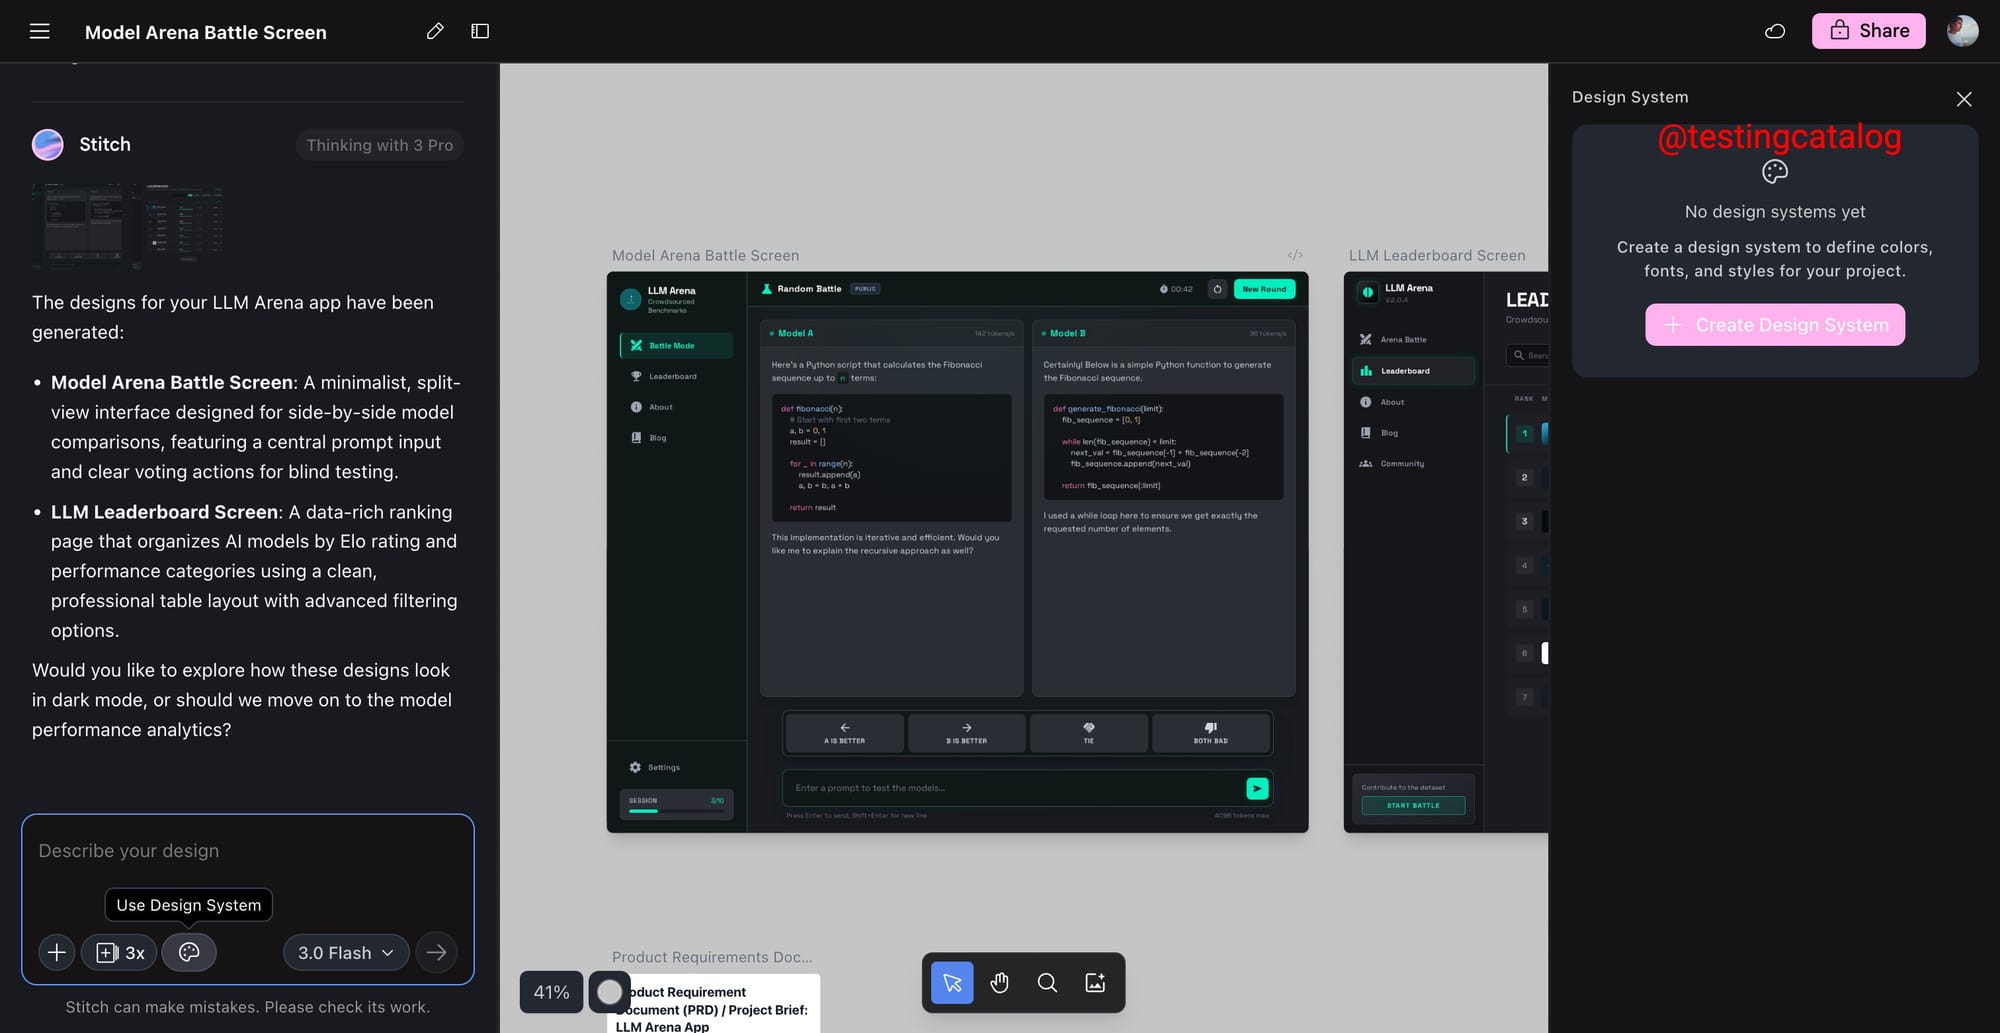Click the green send button in mockup prompt
This screenshot has height=1033, width=2000.
coord(1257,788)
